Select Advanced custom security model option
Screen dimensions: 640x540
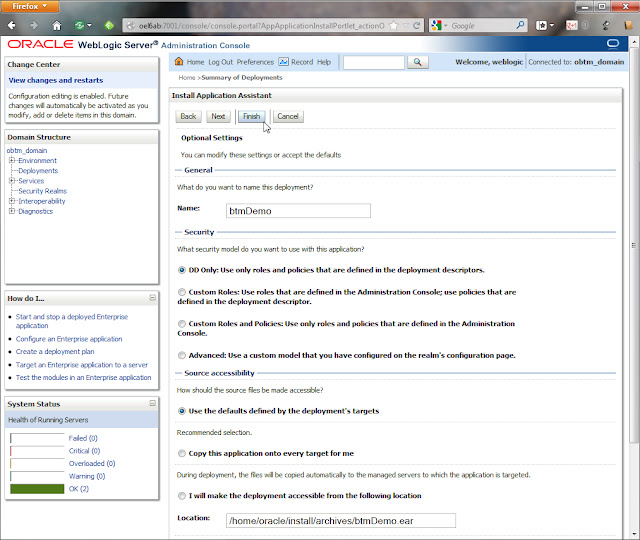[x=182, y=356]
